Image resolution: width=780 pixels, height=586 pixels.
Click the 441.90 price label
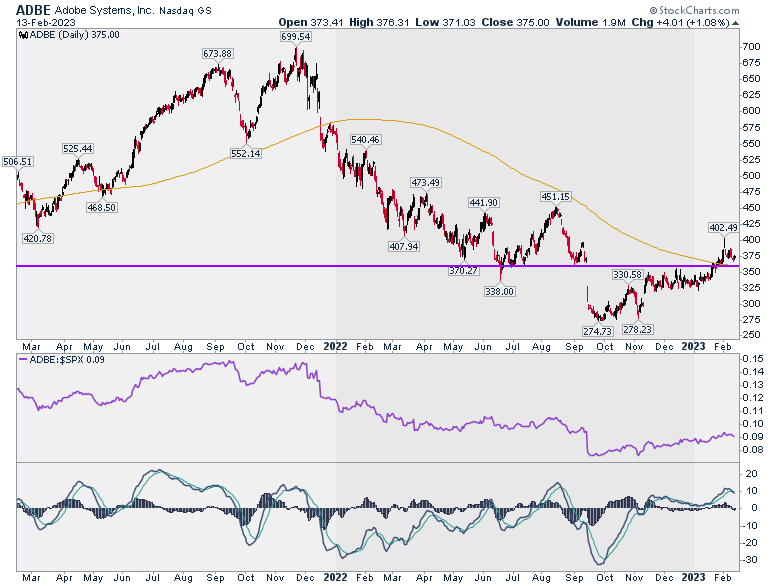pos(484,202)
